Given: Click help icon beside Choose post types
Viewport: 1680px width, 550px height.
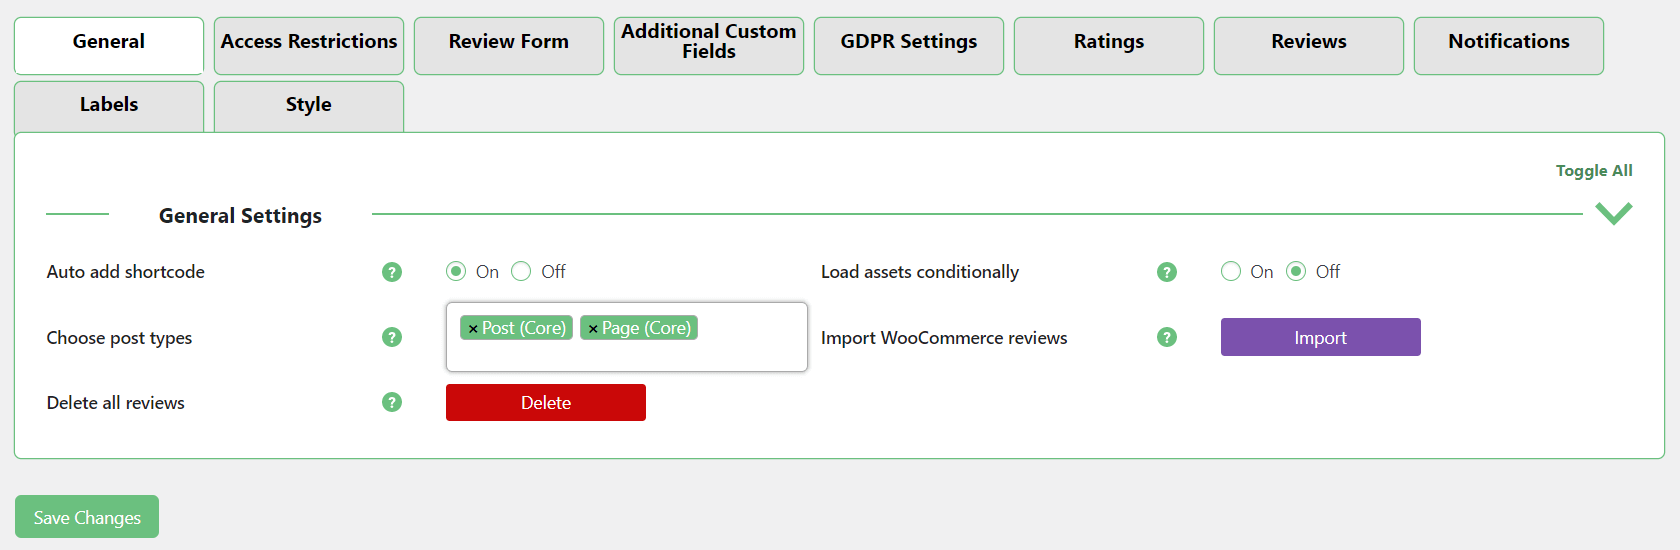Looking at the screenshot, I should click(x=392, y=337).
